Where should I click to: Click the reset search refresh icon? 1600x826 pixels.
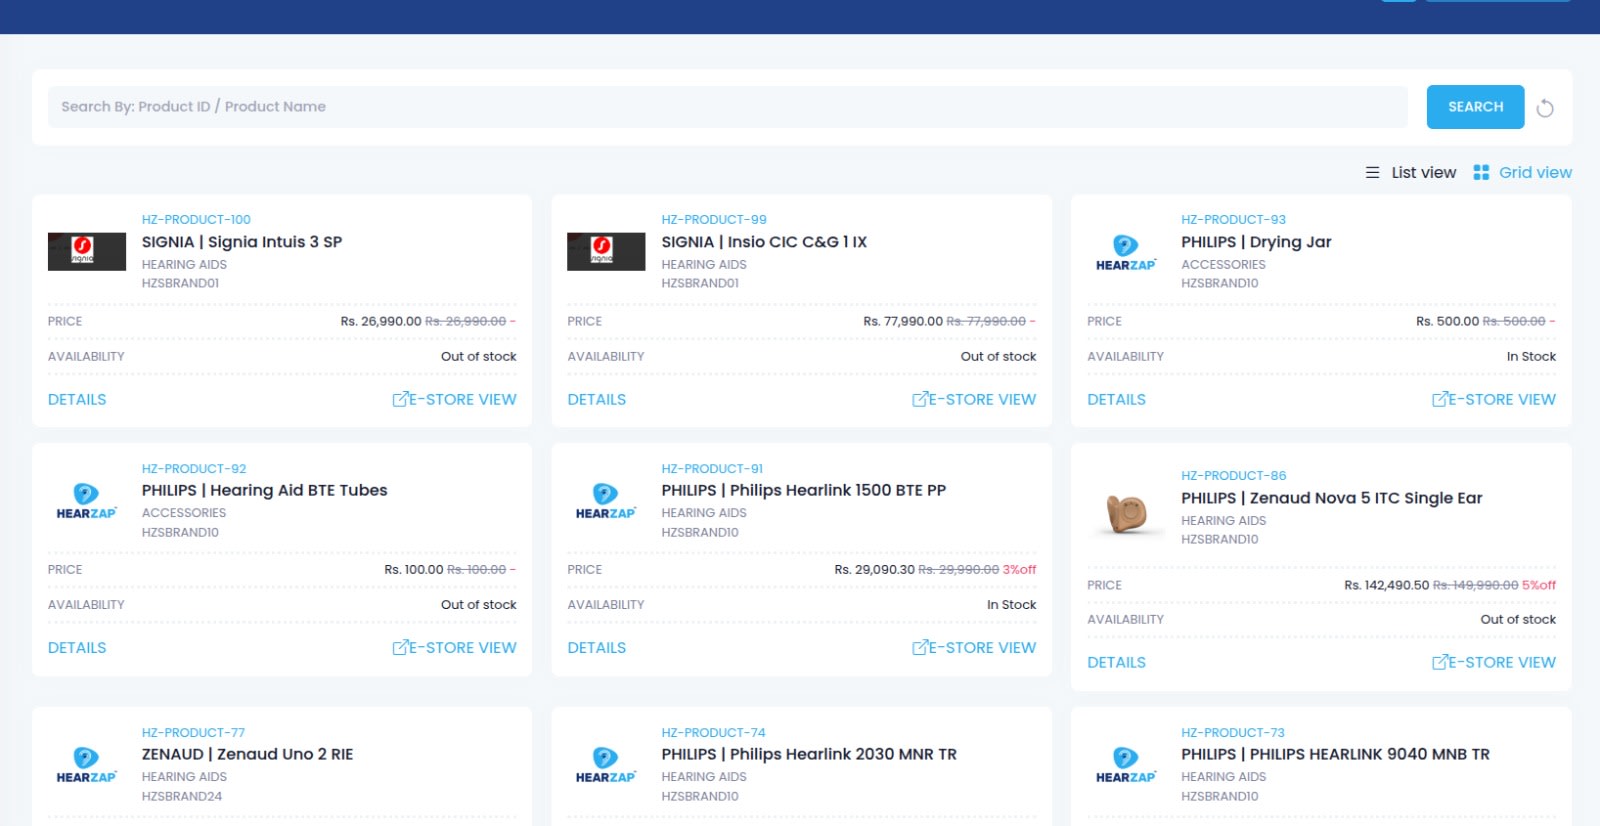click(x=1545, y=108)
